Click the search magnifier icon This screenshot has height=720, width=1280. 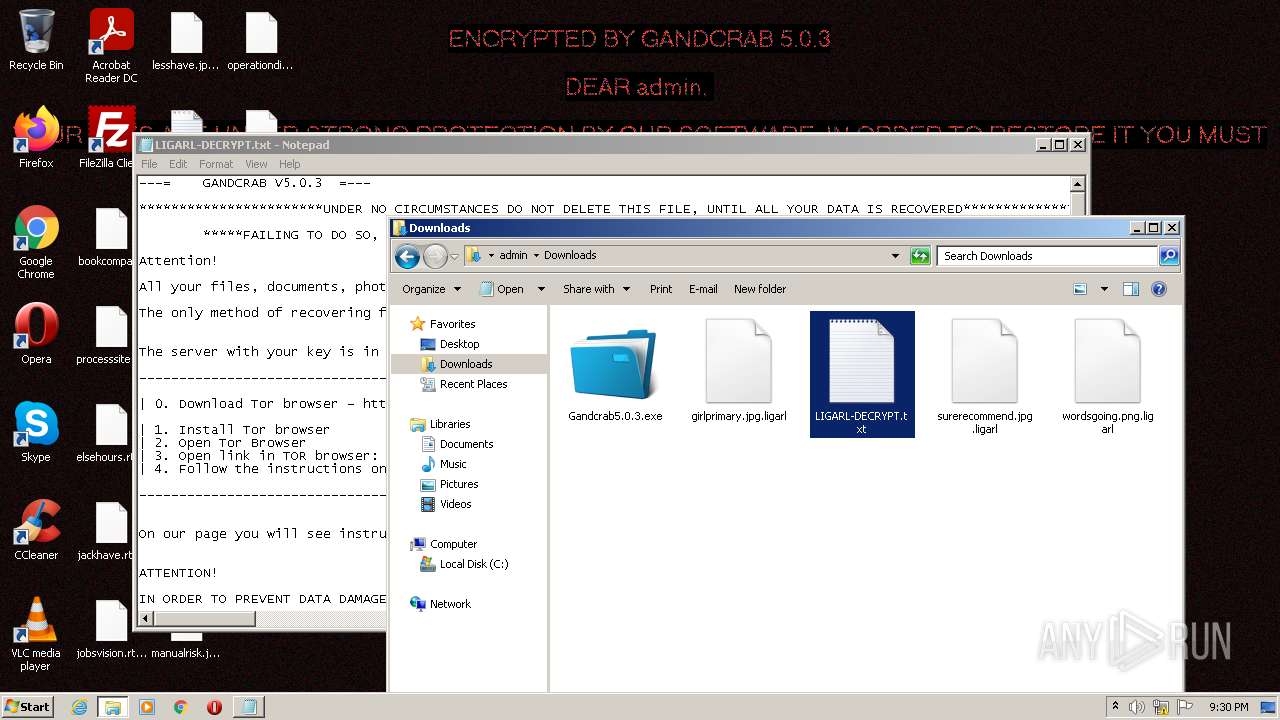[x=1168, y=256]
